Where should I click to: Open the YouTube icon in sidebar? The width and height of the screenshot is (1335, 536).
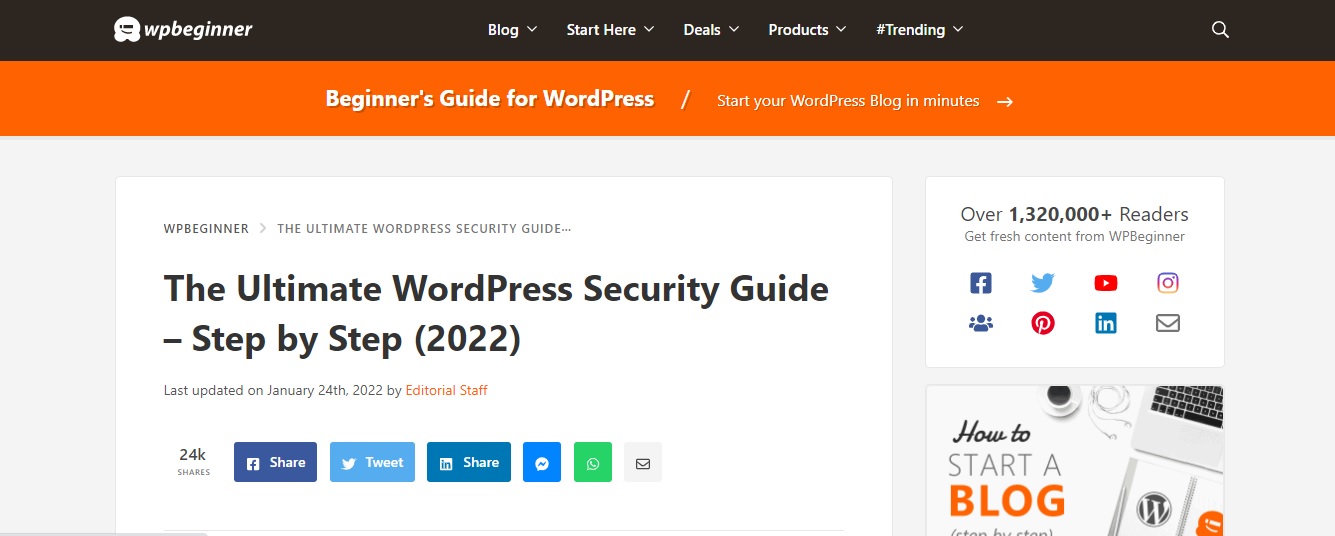(1105, 283)
